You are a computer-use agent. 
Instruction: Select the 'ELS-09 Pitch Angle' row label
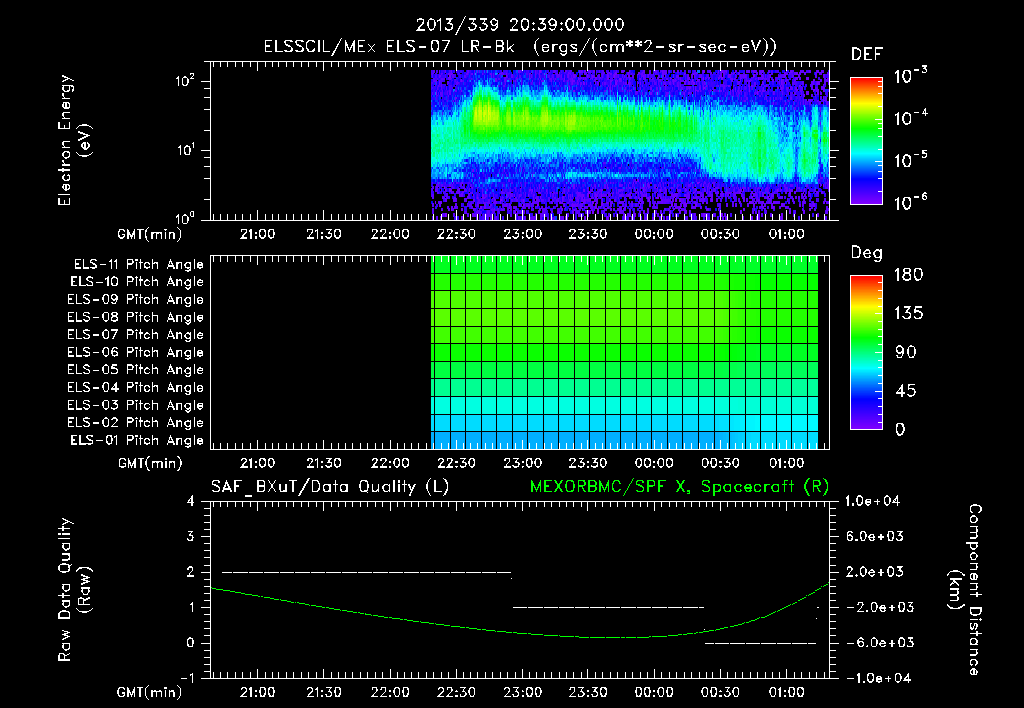click(136, 300)
